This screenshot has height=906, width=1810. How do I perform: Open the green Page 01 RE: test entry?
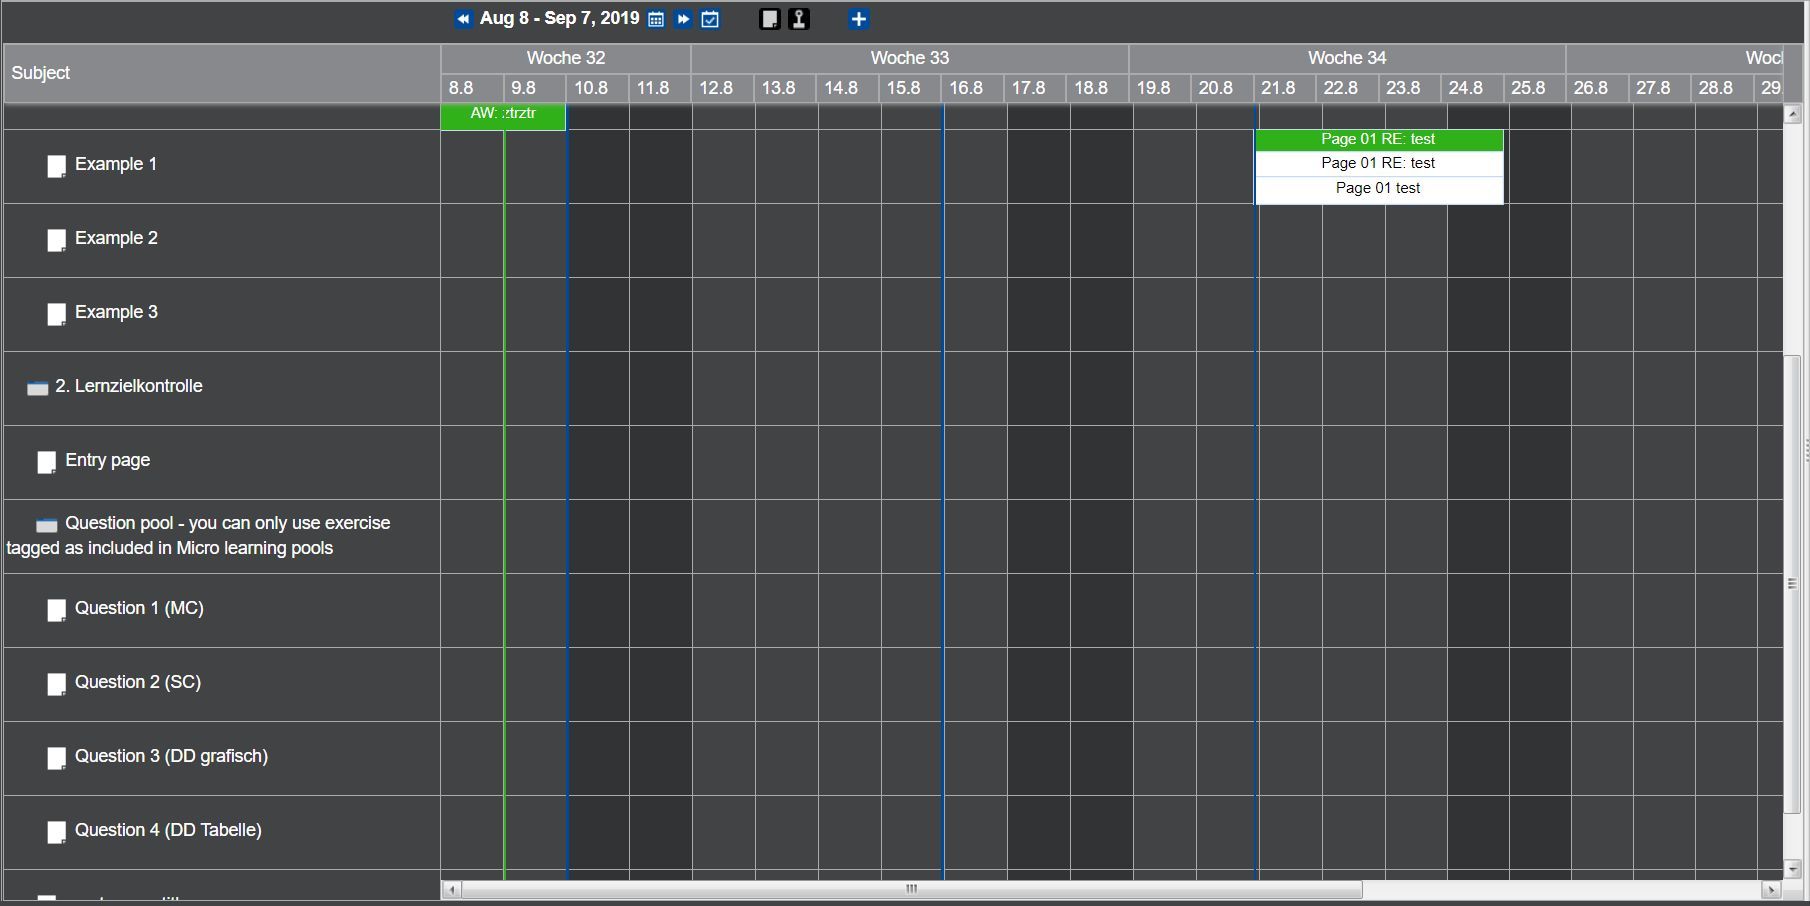(x=1378, y=140)
